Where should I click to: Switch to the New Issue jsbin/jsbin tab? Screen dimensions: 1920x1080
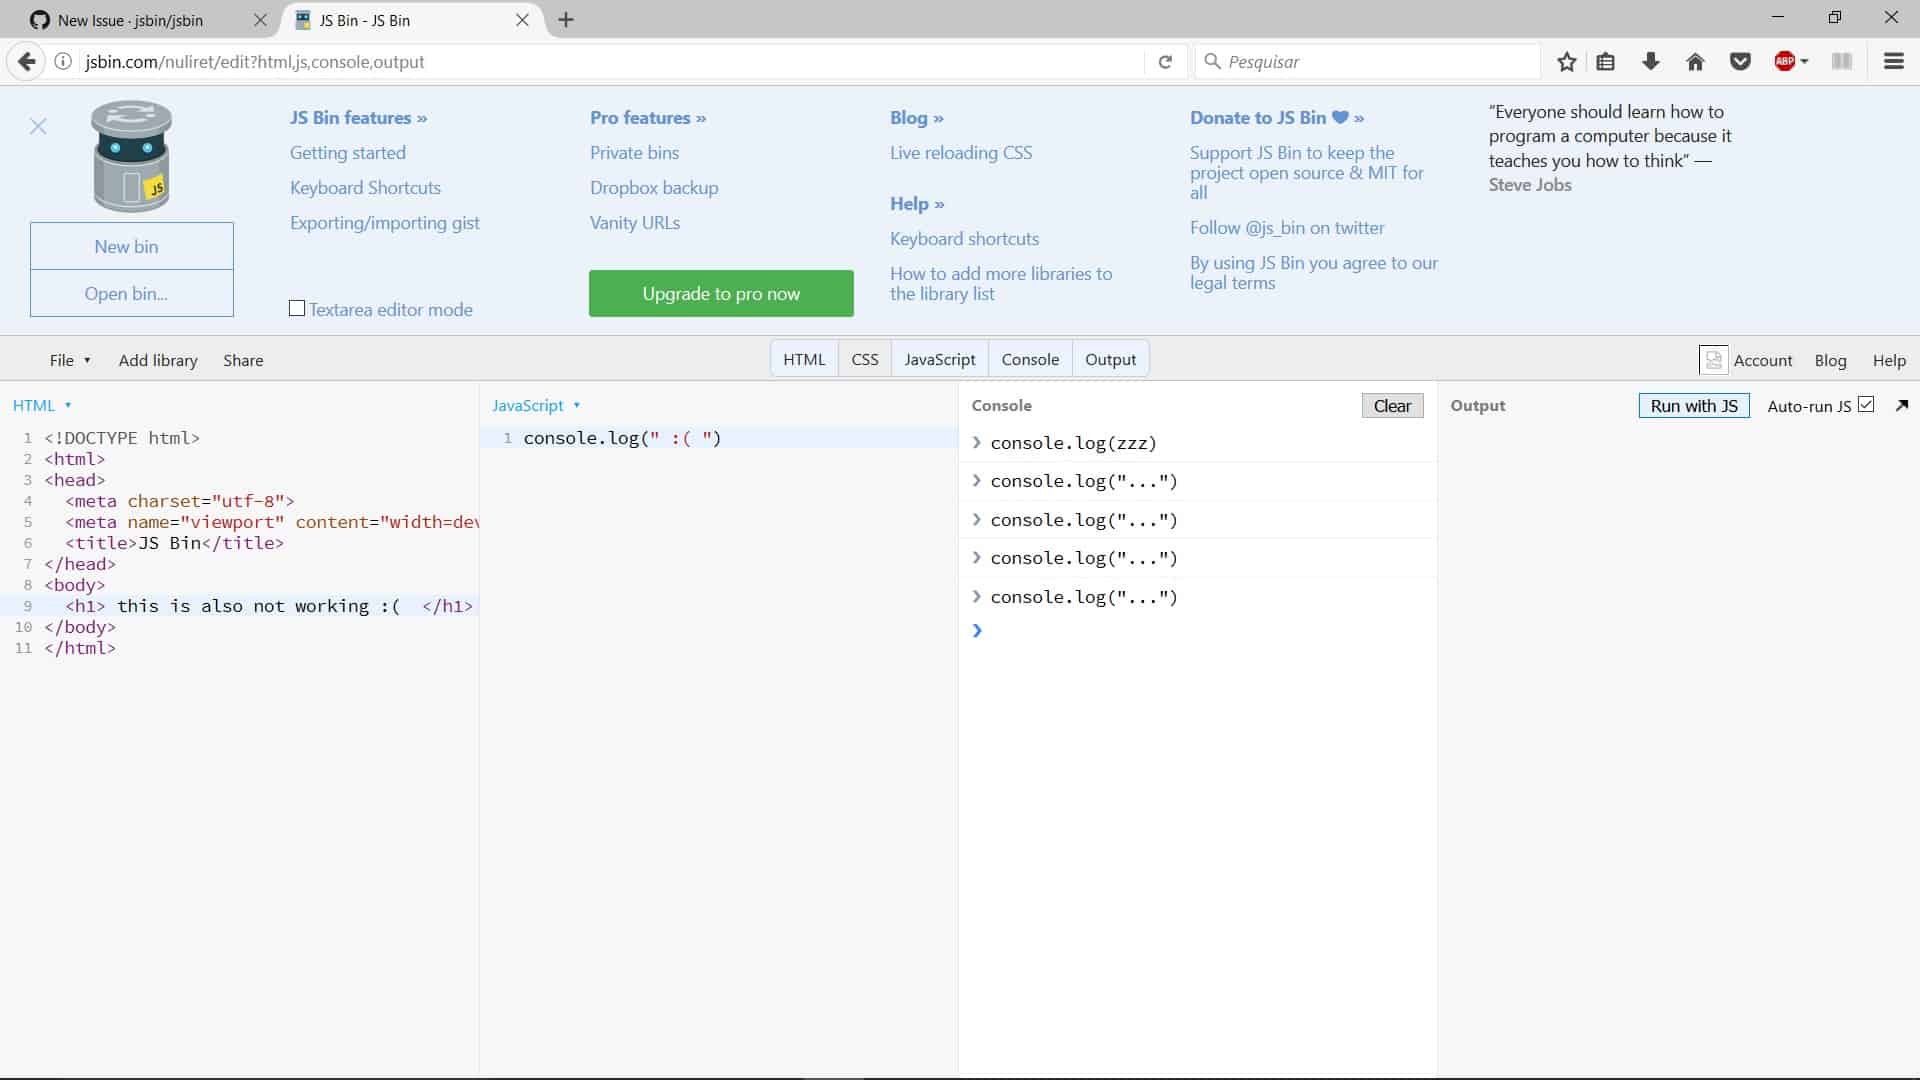(131, 20)
